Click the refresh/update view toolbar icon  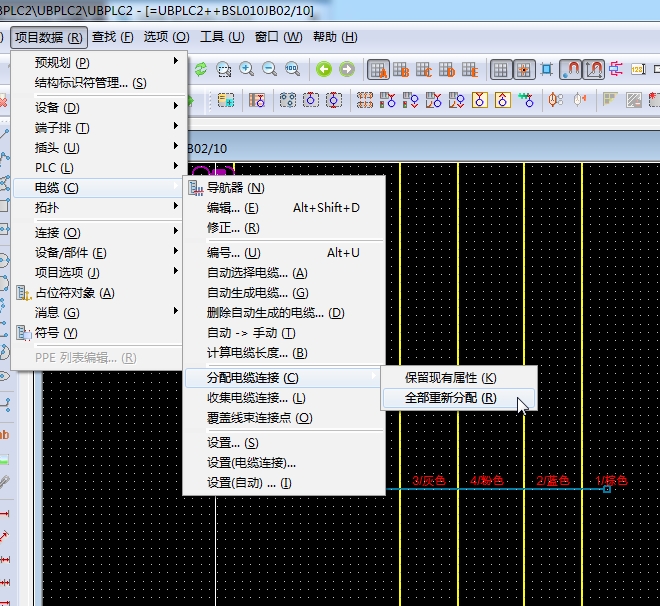[201, 69]
